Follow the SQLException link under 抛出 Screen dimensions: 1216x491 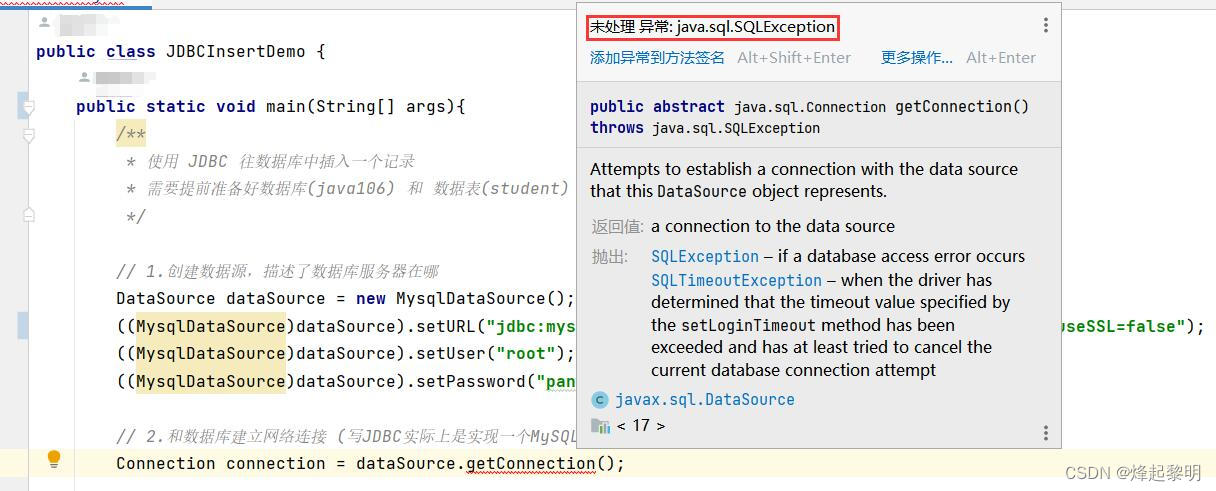pos(705,257)
